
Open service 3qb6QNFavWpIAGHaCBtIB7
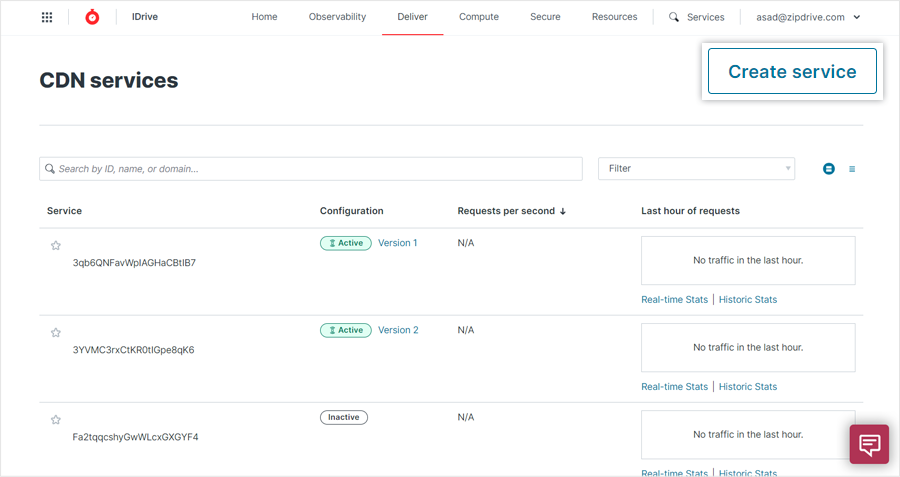pos(134,263)
